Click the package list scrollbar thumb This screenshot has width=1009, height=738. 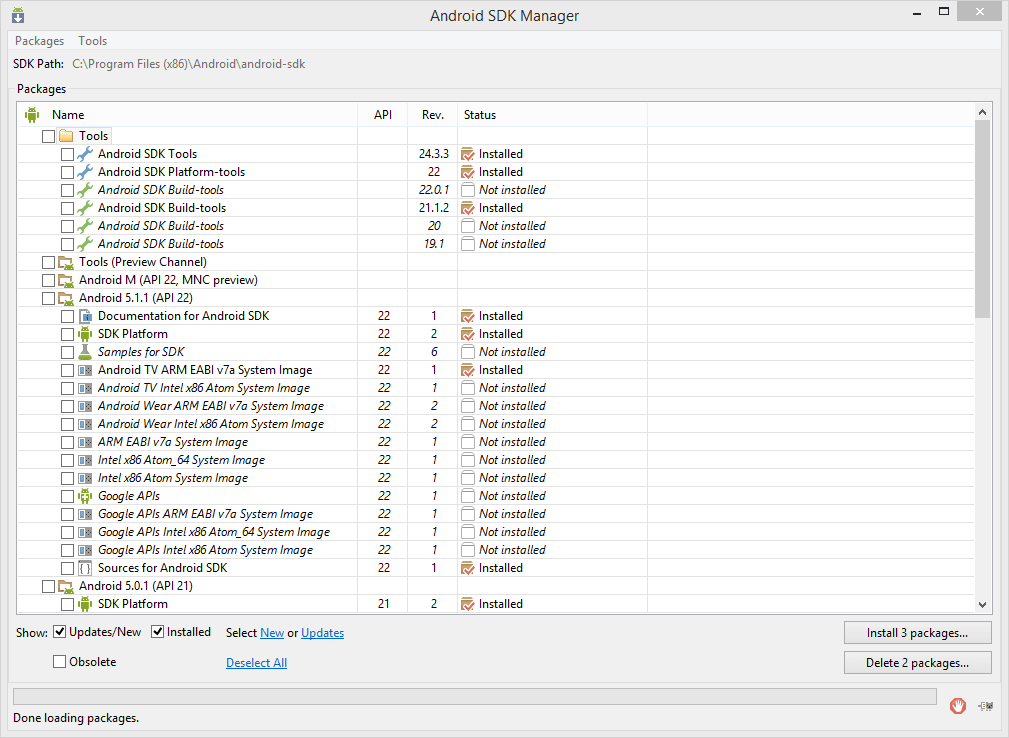(x=982, y=219)
